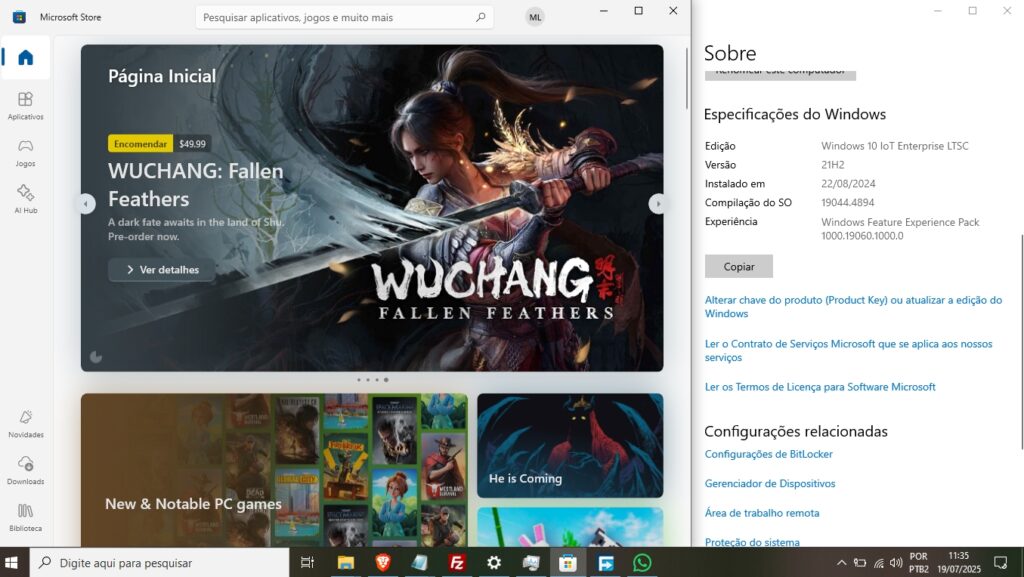Select the last carousel page dot
1024x577 pixels.
coord(386,380)
